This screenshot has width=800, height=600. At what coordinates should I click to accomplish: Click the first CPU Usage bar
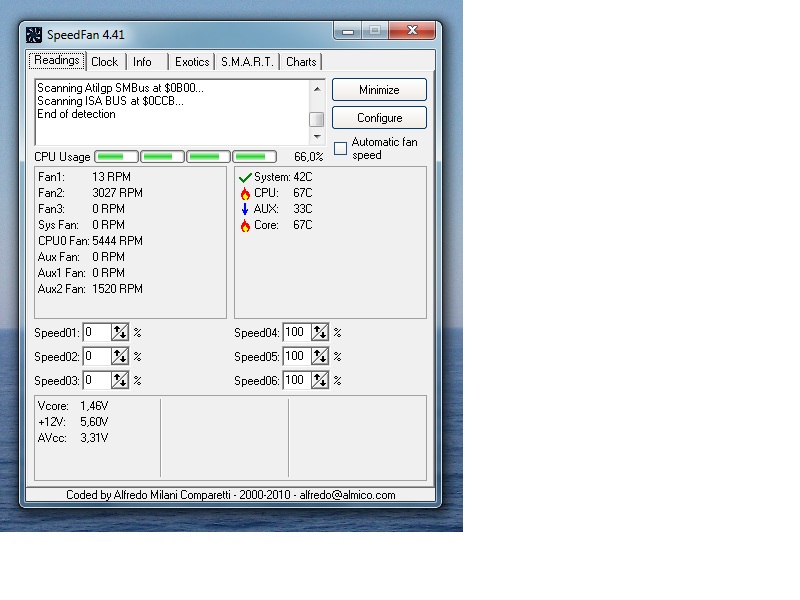116,157
